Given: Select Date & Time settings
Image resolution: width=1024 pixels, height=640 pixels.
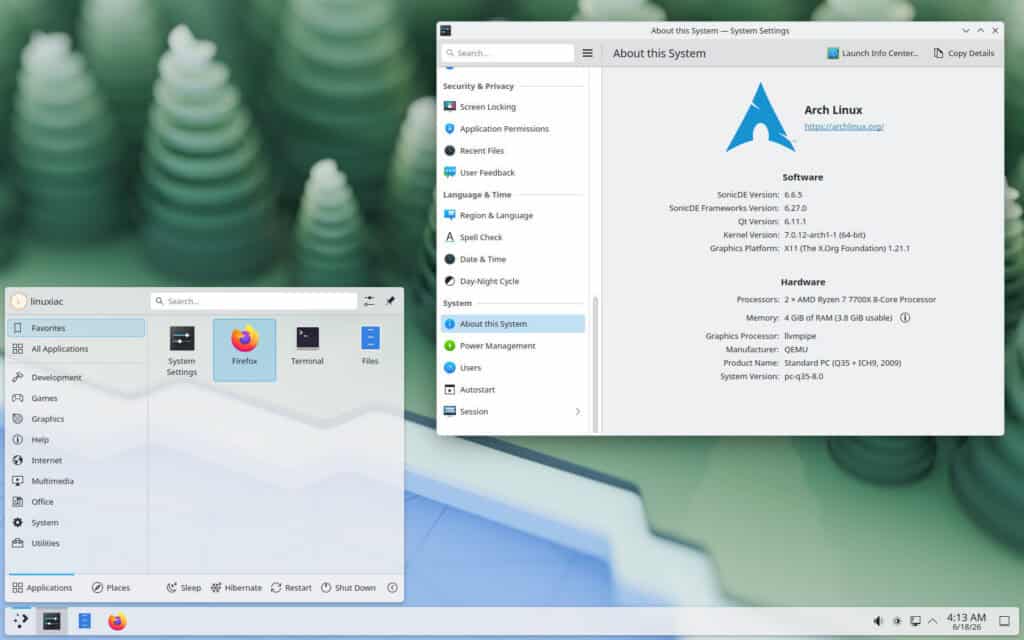Looking at the screenshot, I should [x=513, y=259].
